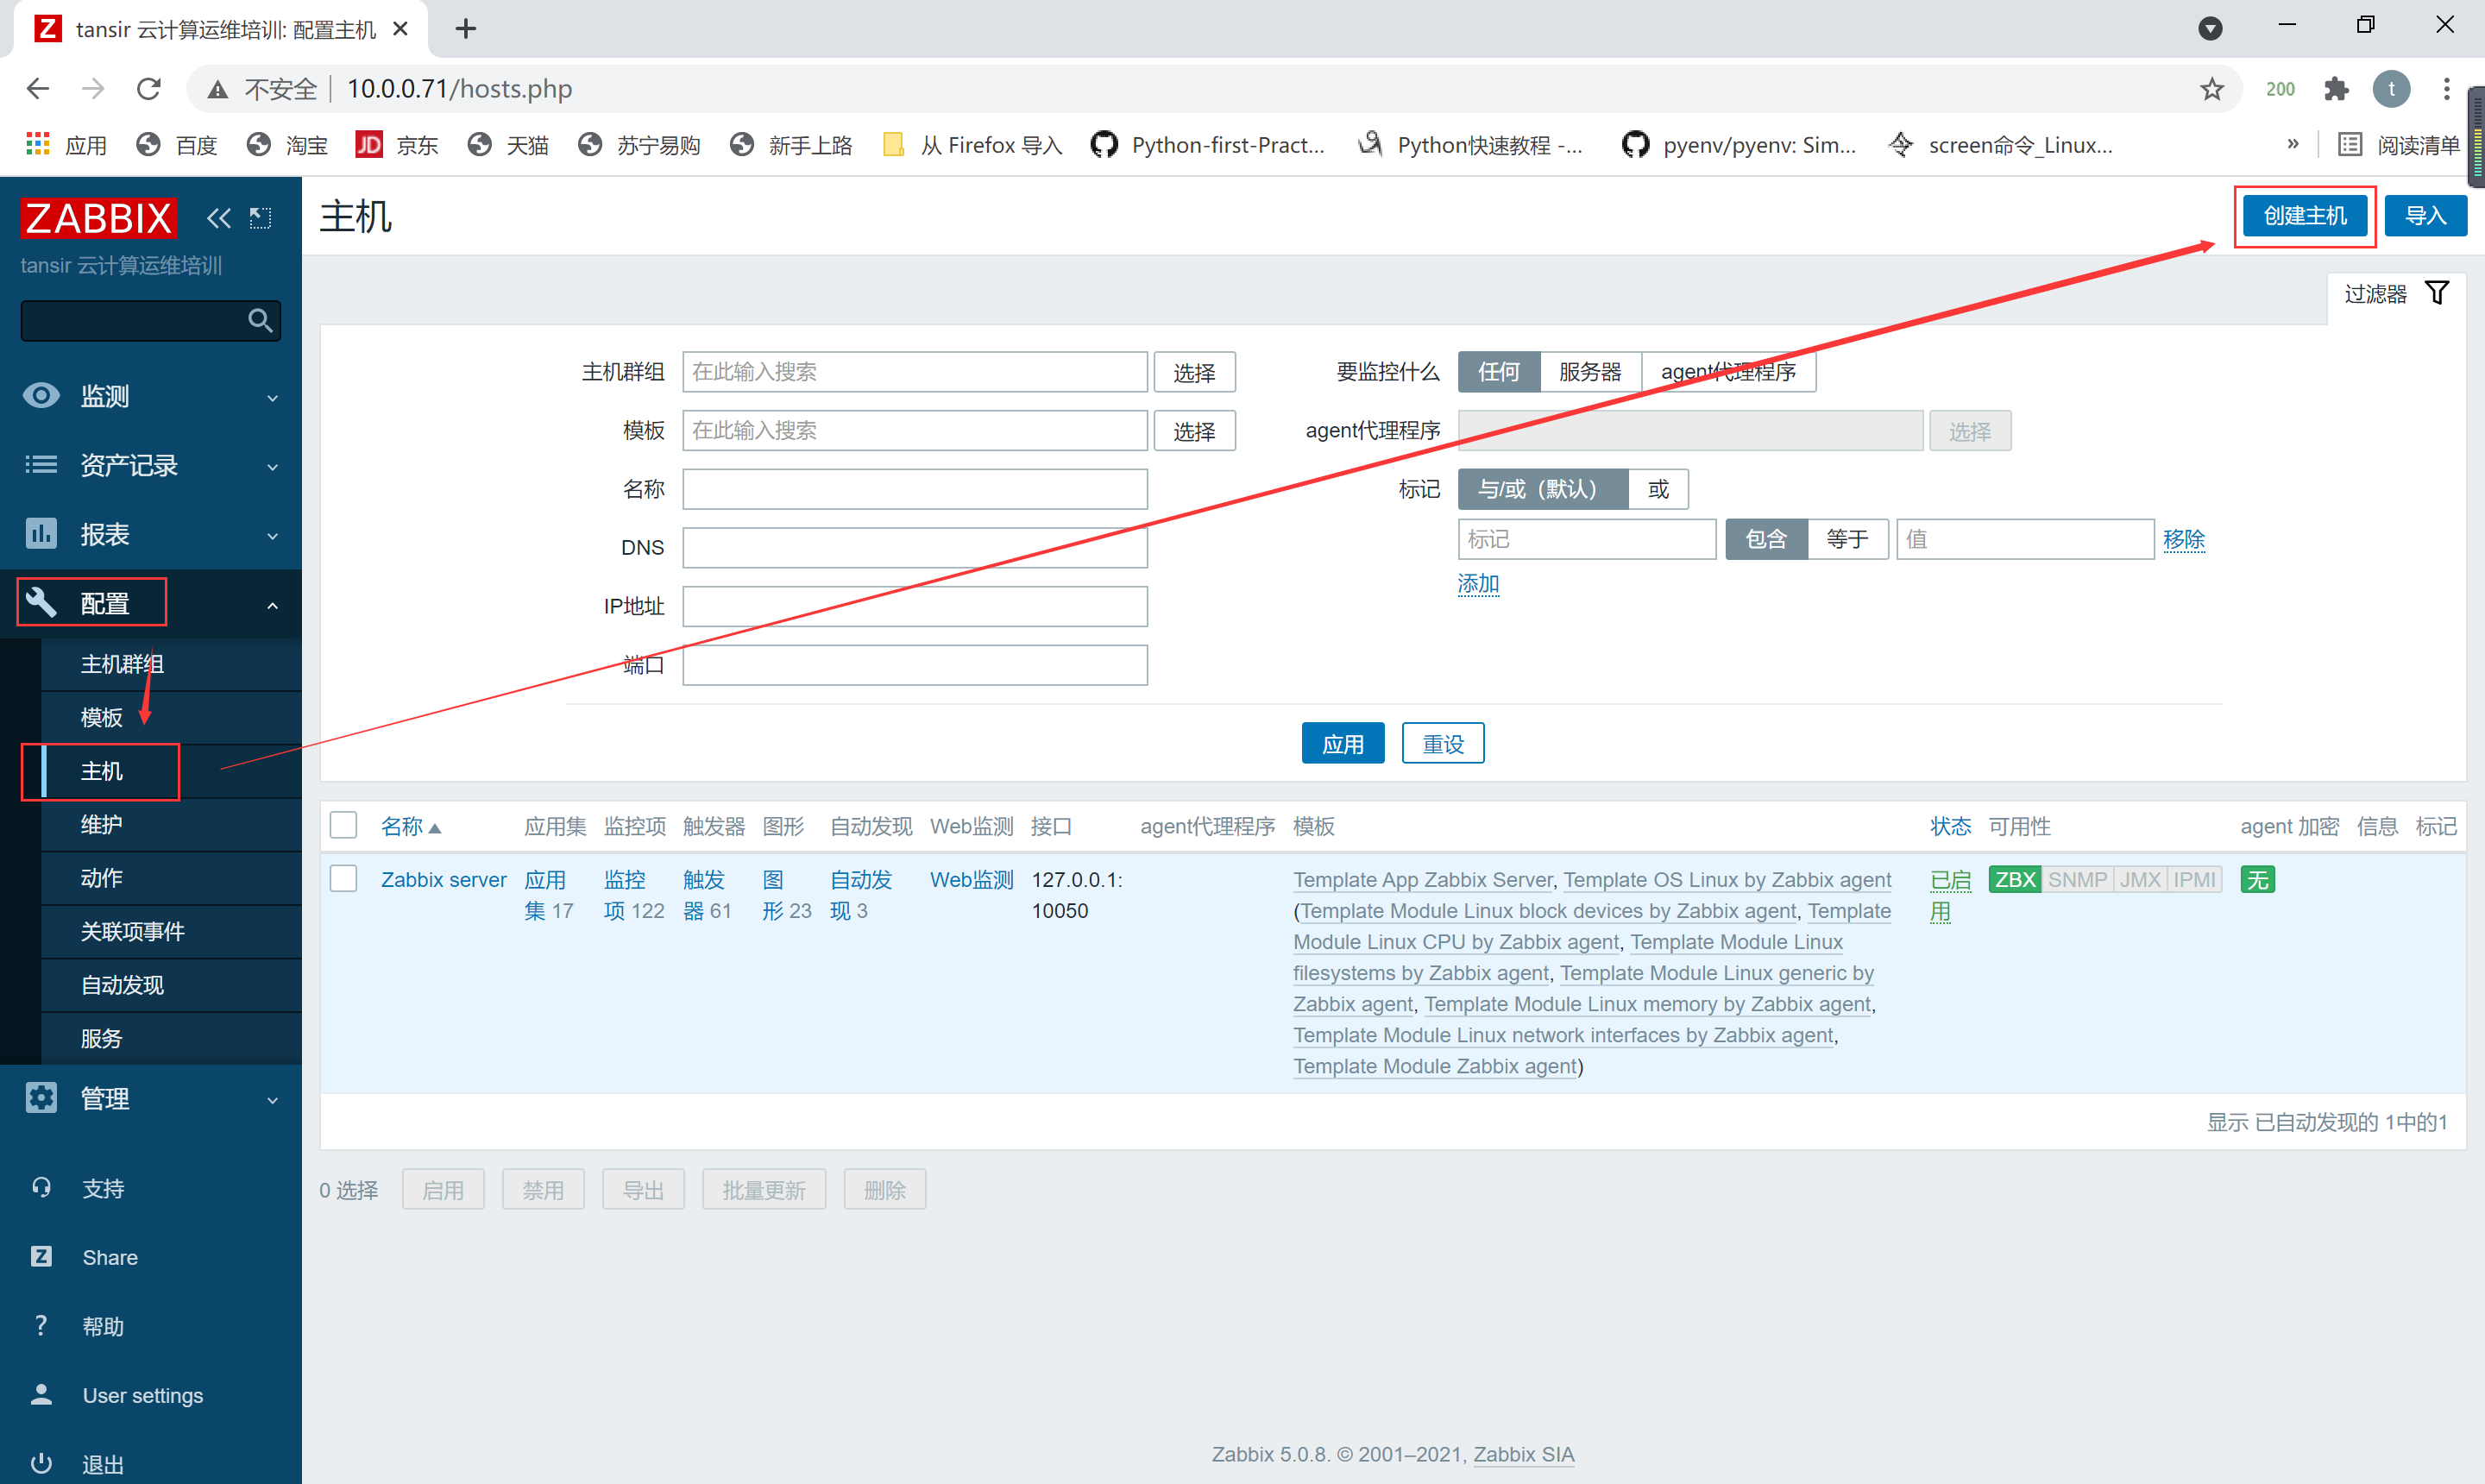
Task: Open the pyenv GitHub bookmark
Action: click(x=1738, y=145)
